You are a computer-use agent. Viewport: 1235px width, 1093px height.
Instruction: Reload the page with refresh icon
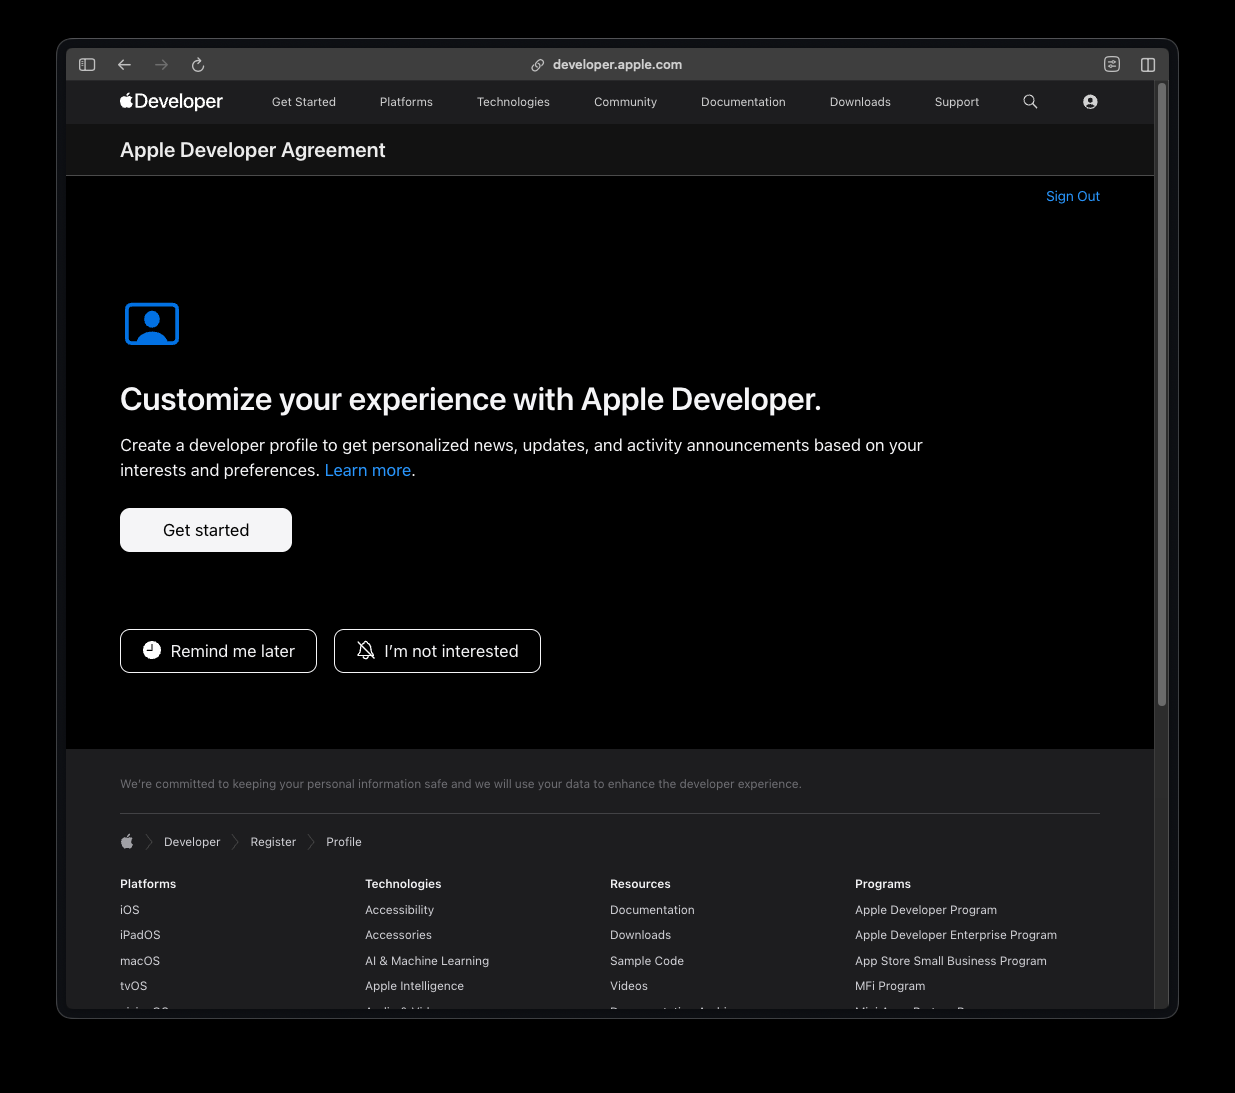click(x=198, y=65)
